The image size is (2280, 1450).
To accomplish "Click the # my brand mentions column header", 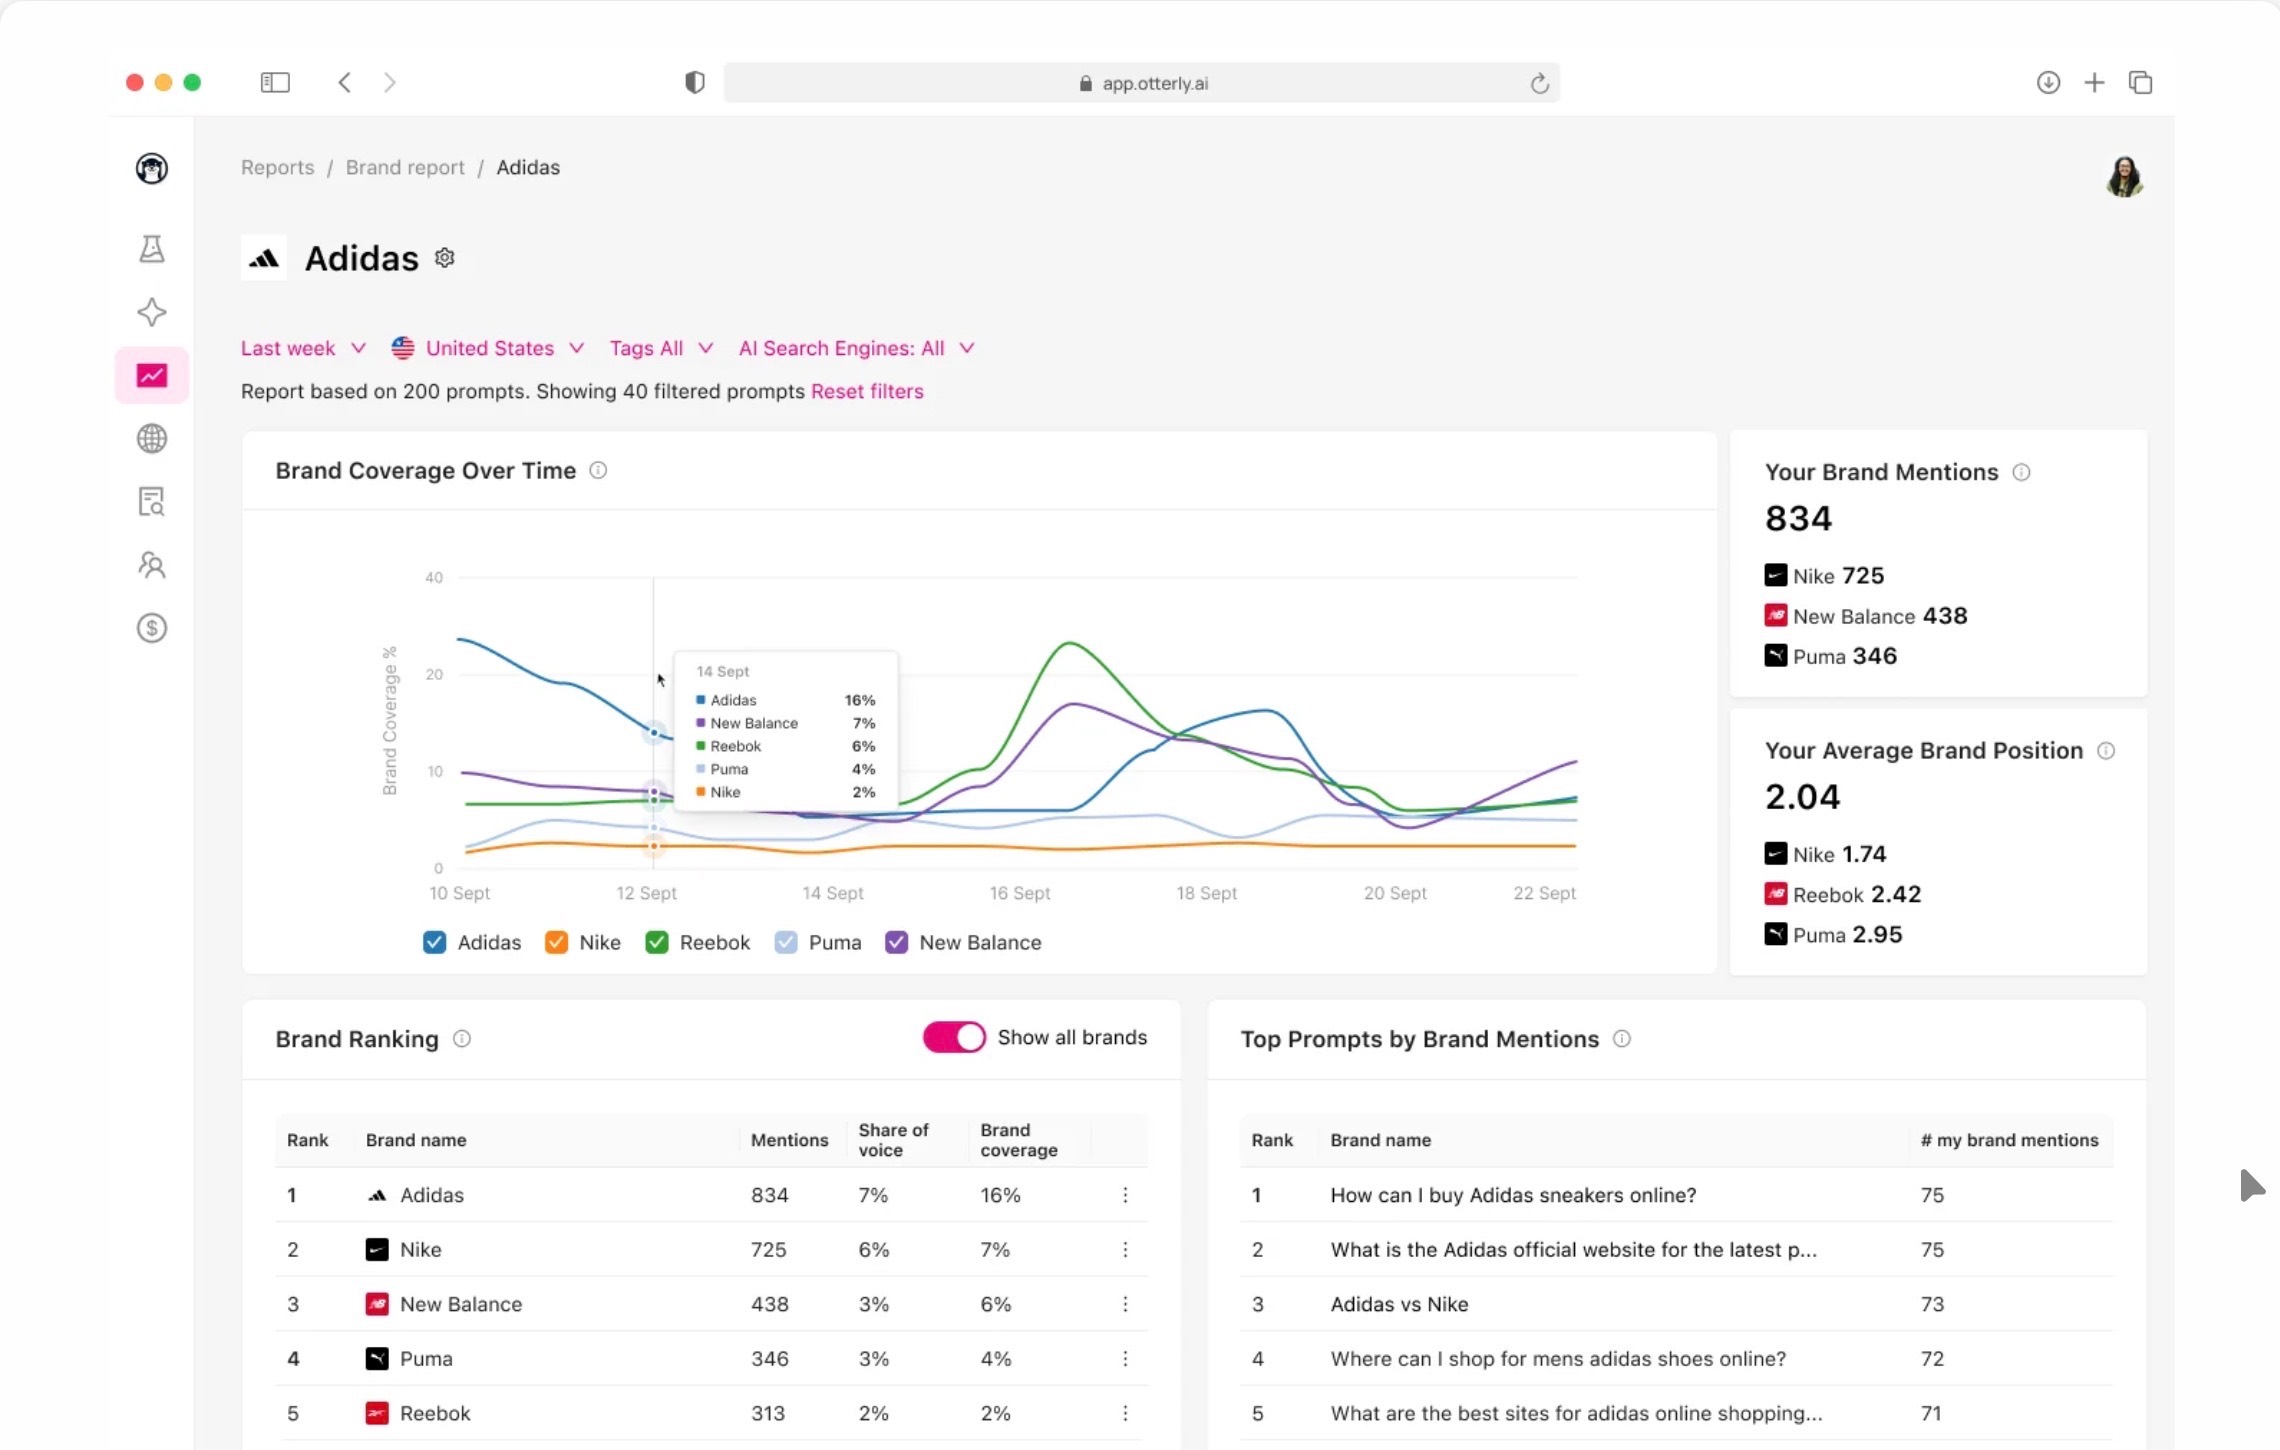I will point(2009,1140).
